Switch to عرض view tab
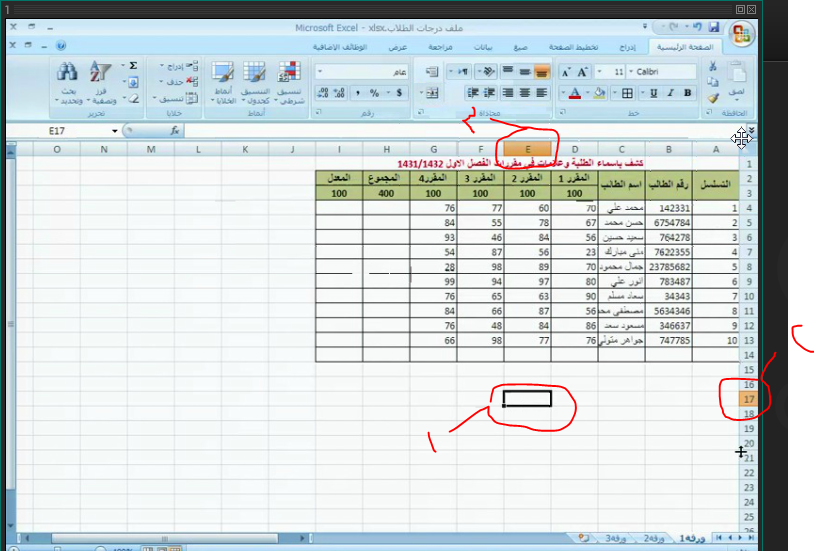Screen dimensions: 814x551 (x=398, y=47)
